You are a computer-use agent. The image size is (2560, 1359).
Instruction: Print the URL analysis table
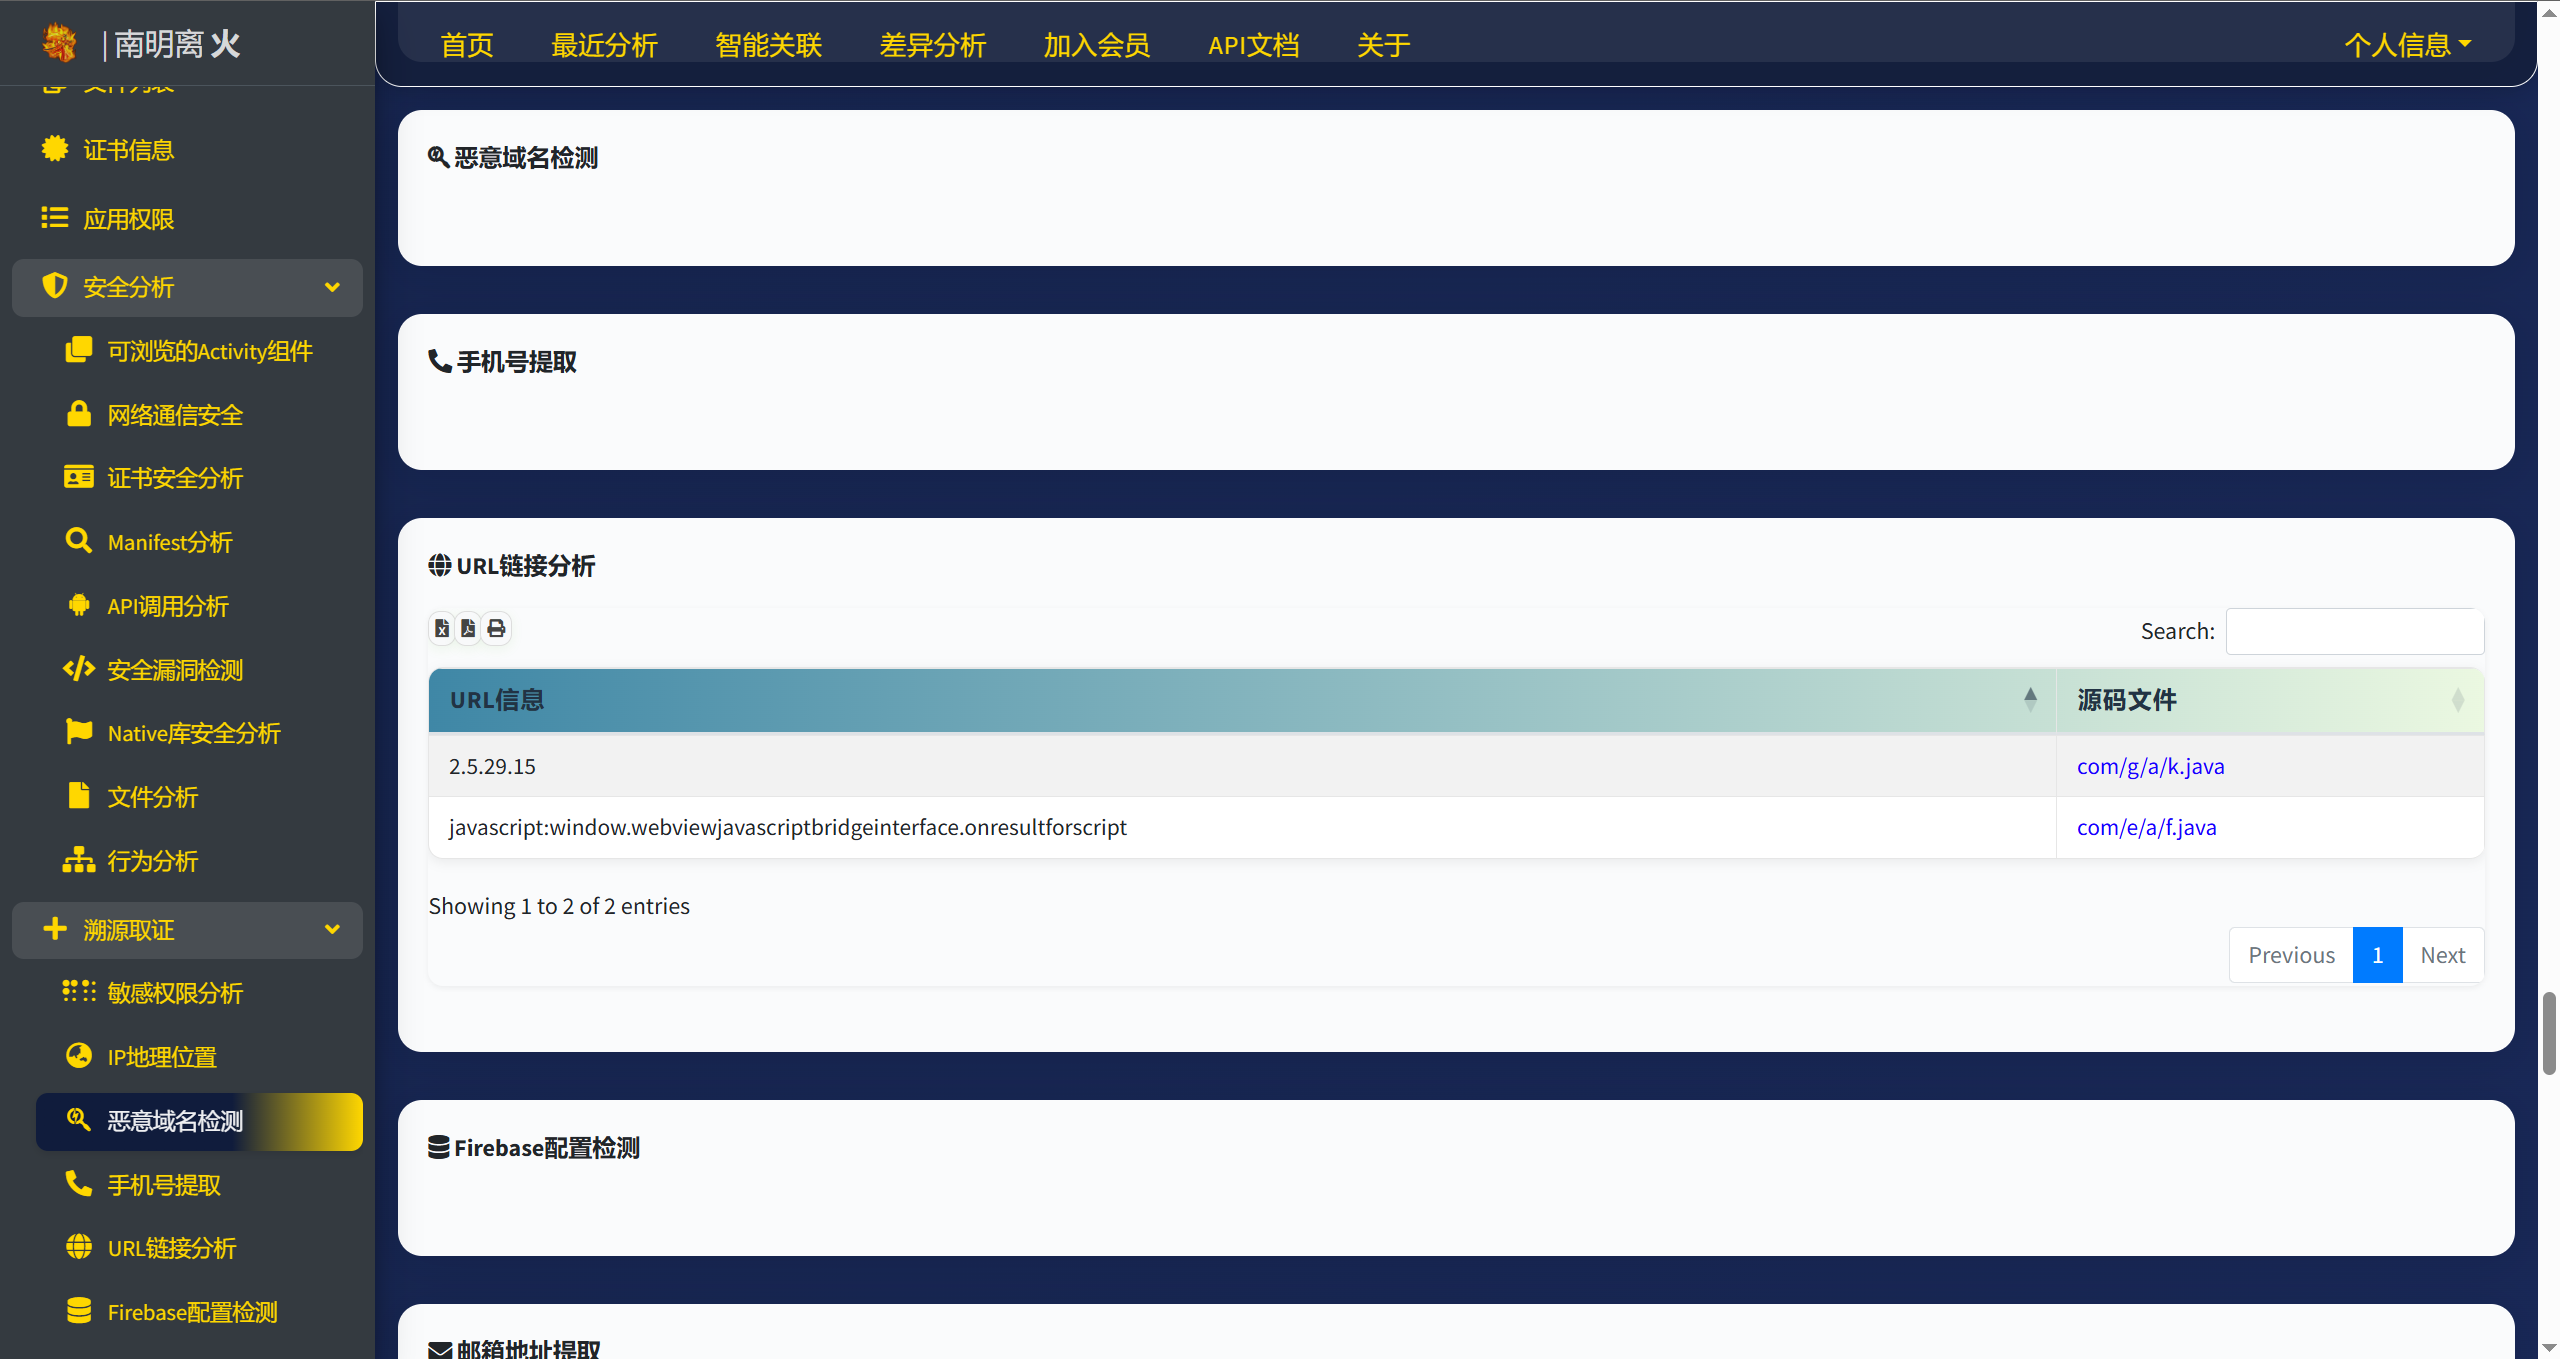point(496,628)
